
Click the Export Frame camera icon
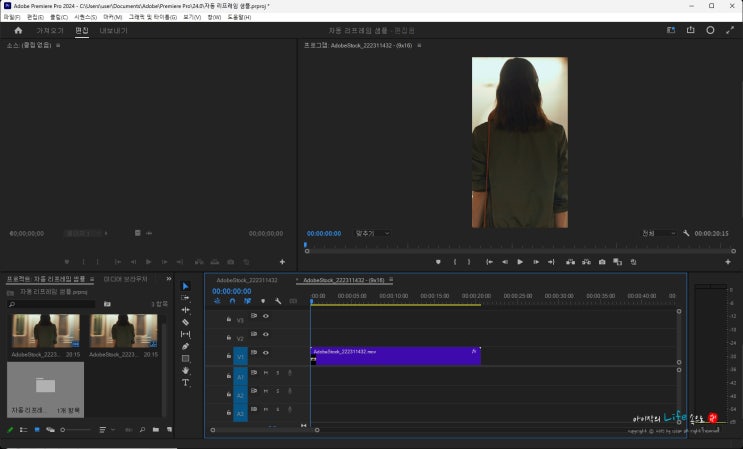click(x=601, y=262)
